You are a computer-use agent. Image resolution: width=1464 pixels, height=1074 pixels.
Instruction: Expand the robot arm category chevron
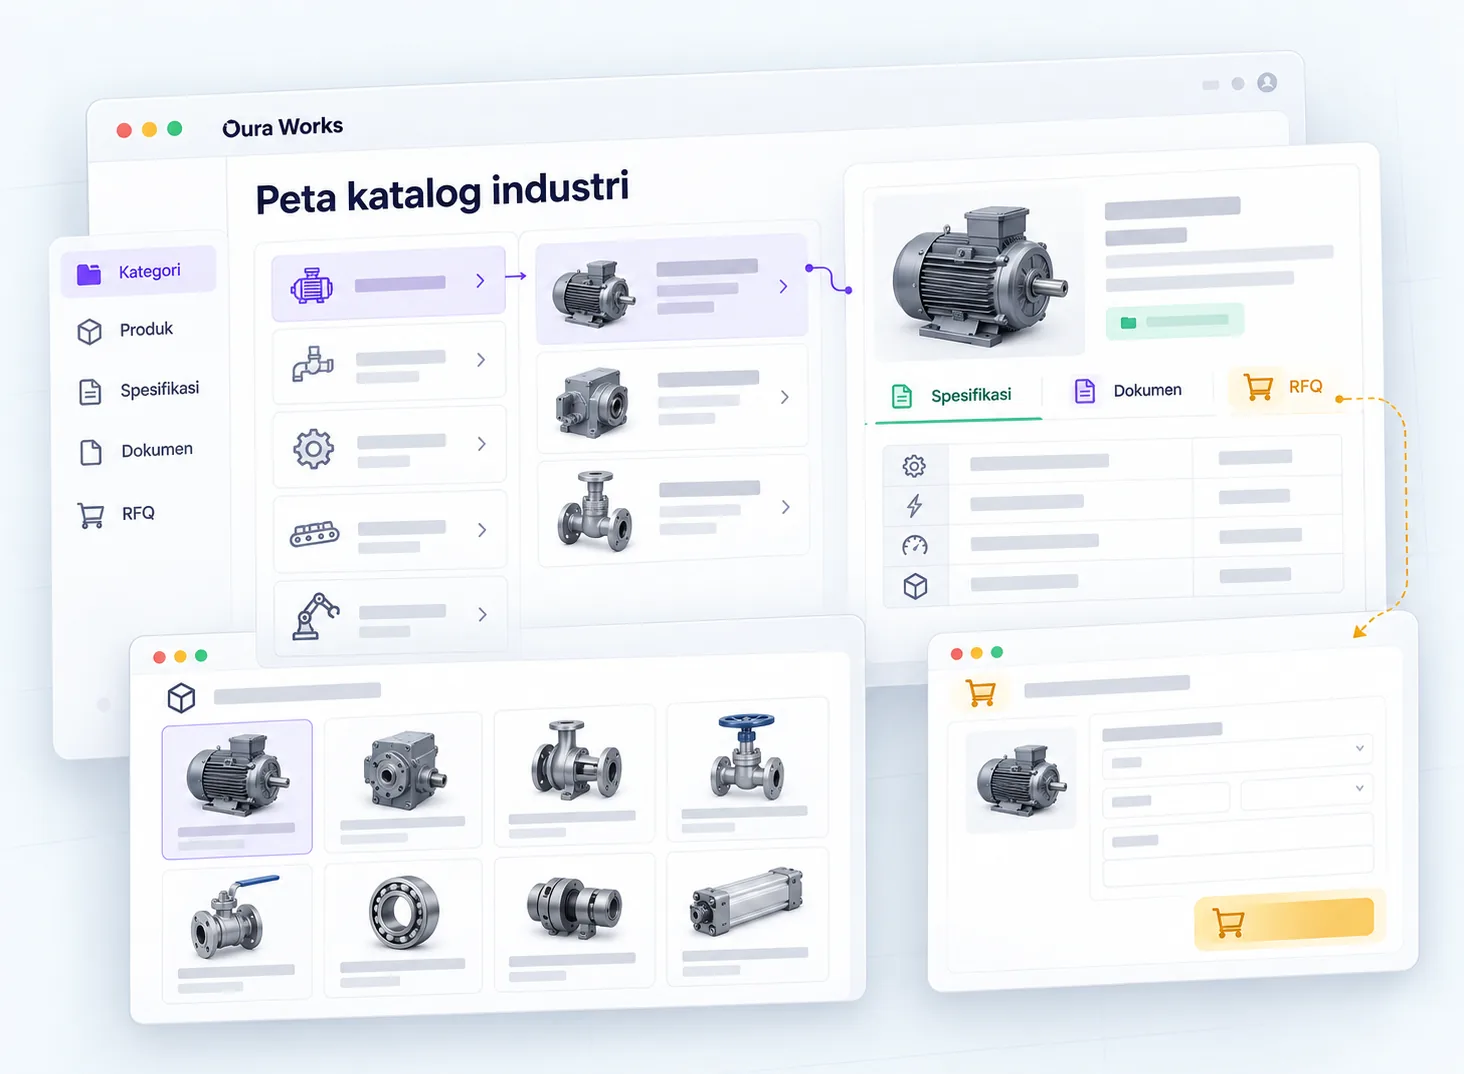pyautogui.click(x=482, y=614)
